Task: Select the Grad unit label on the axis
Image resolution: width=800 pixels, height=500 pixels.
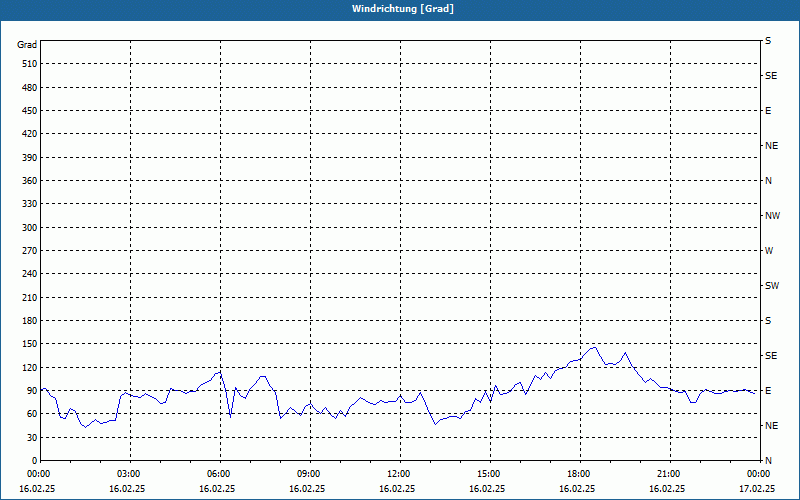Action: (27, 45)
